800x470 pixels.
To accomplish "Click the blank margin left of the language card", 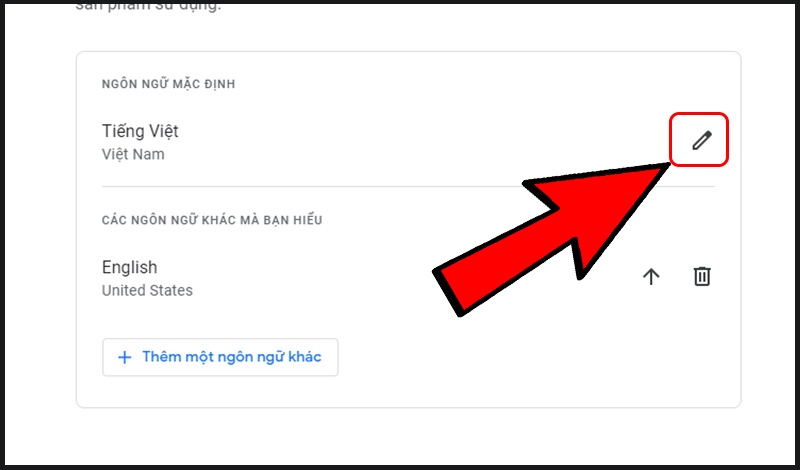I will click(x=41, y=230).
